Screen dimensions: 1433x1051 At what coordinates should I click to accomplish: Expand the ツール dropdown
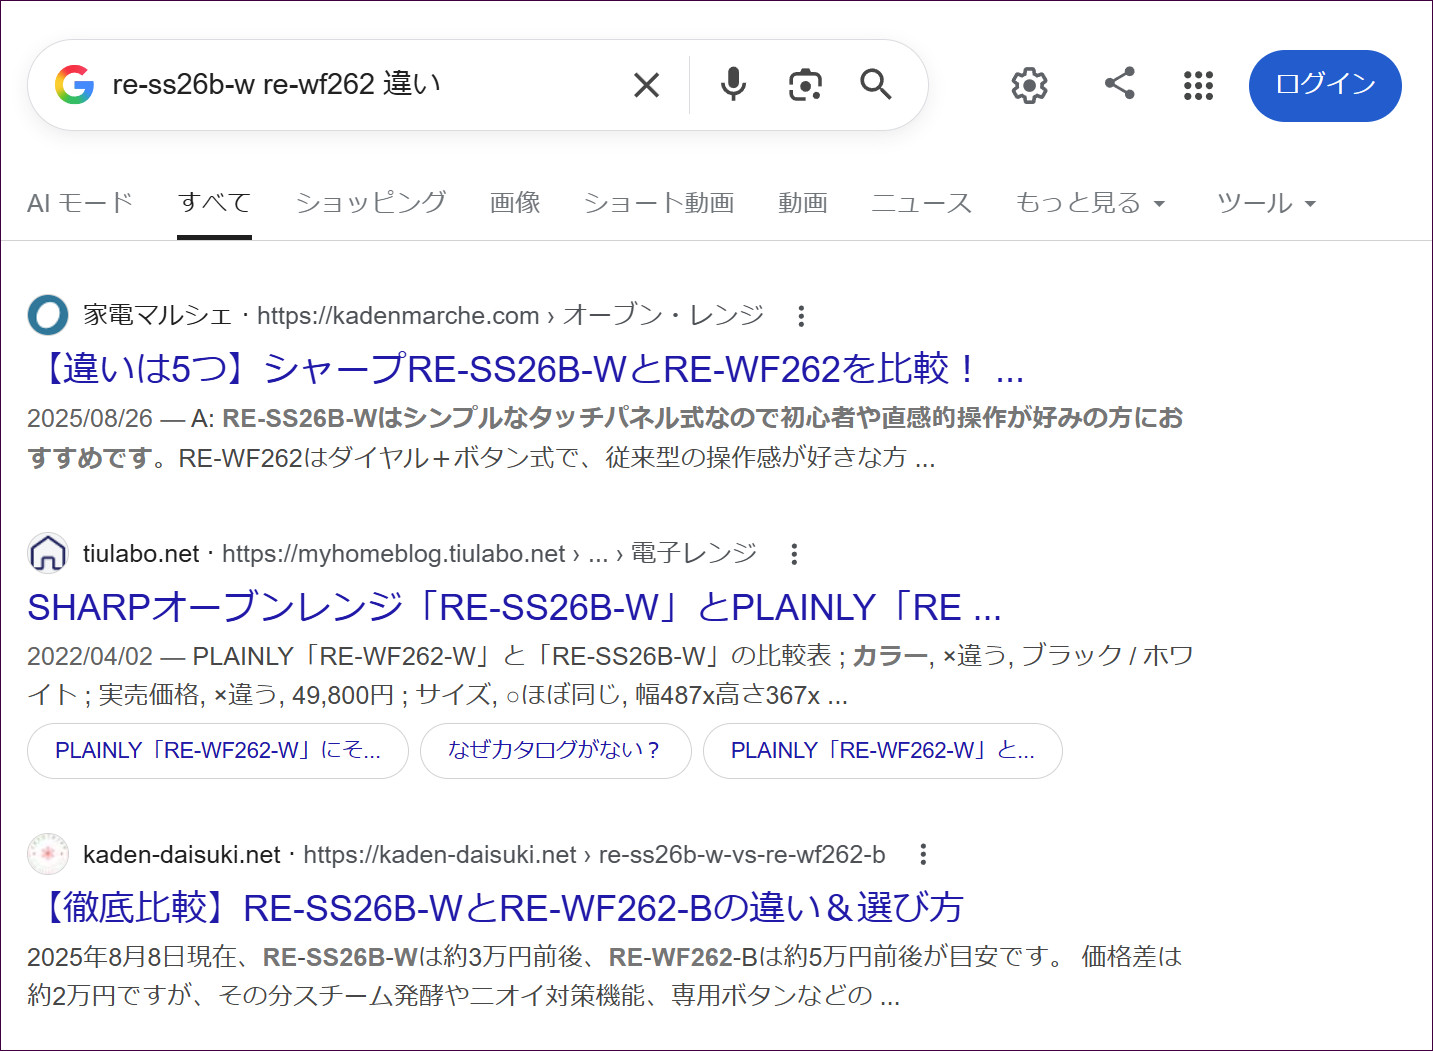point(1266,203)
